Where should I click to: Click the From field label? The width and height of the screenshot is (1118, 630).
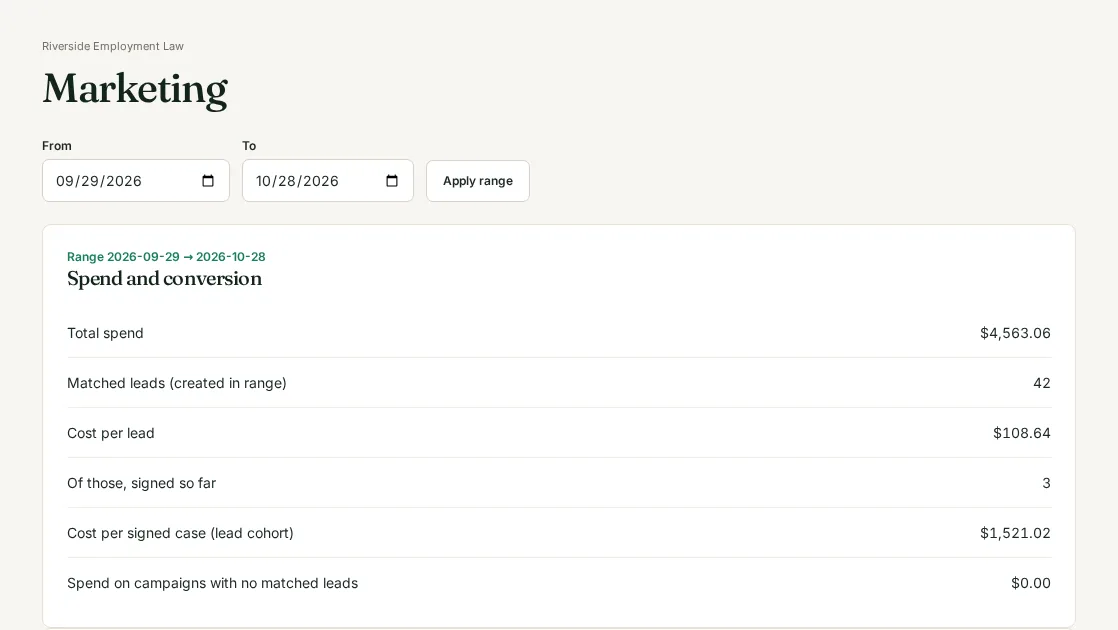(x=56, y=145)
